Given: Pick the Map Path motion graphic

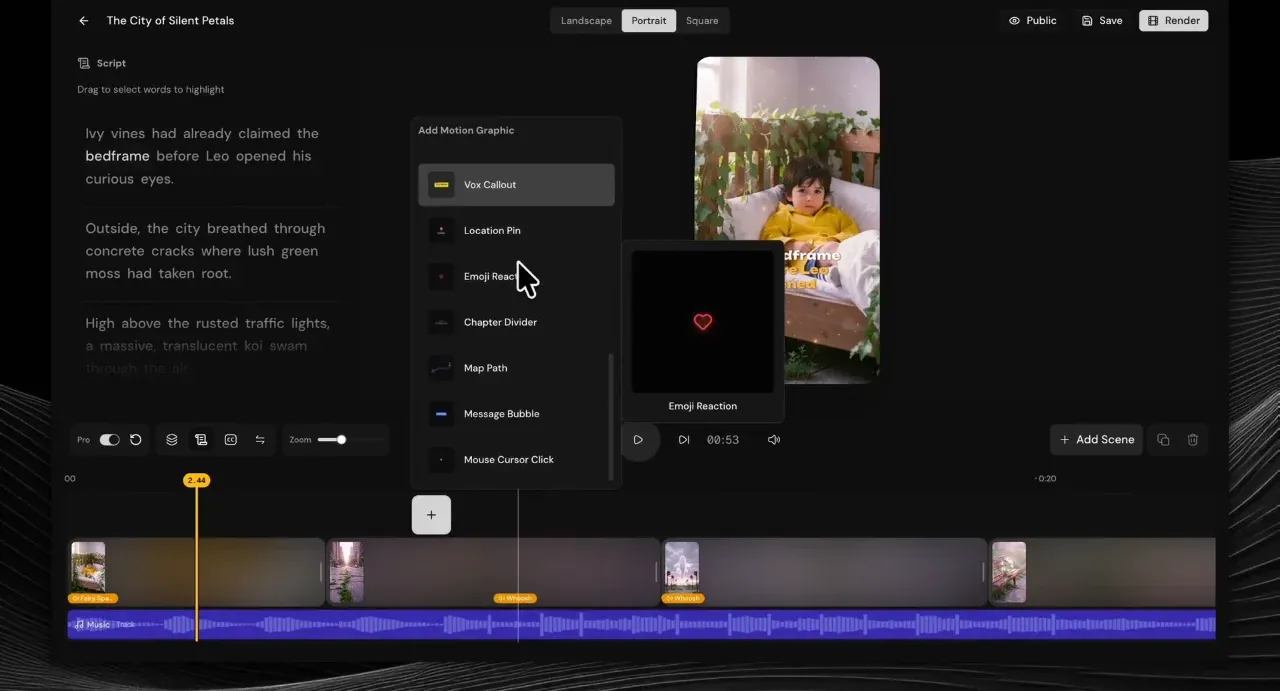Looking at the screenshot, I should (x=516, y=368).
